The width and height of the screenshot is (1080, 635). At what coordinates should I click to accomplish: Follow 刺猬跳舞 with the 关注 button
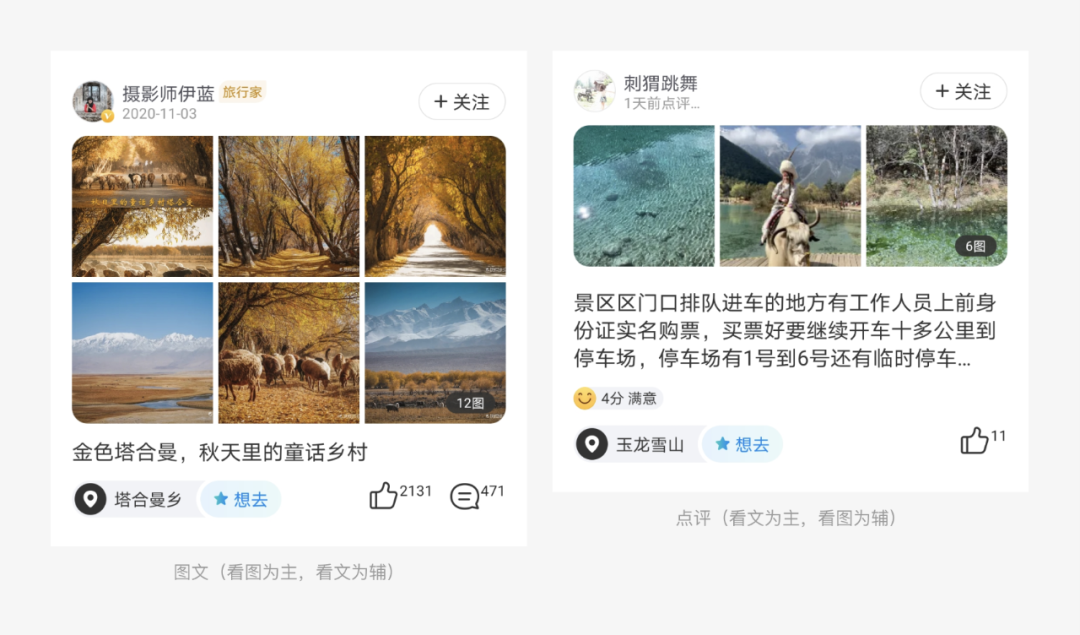tap(964, 91)
